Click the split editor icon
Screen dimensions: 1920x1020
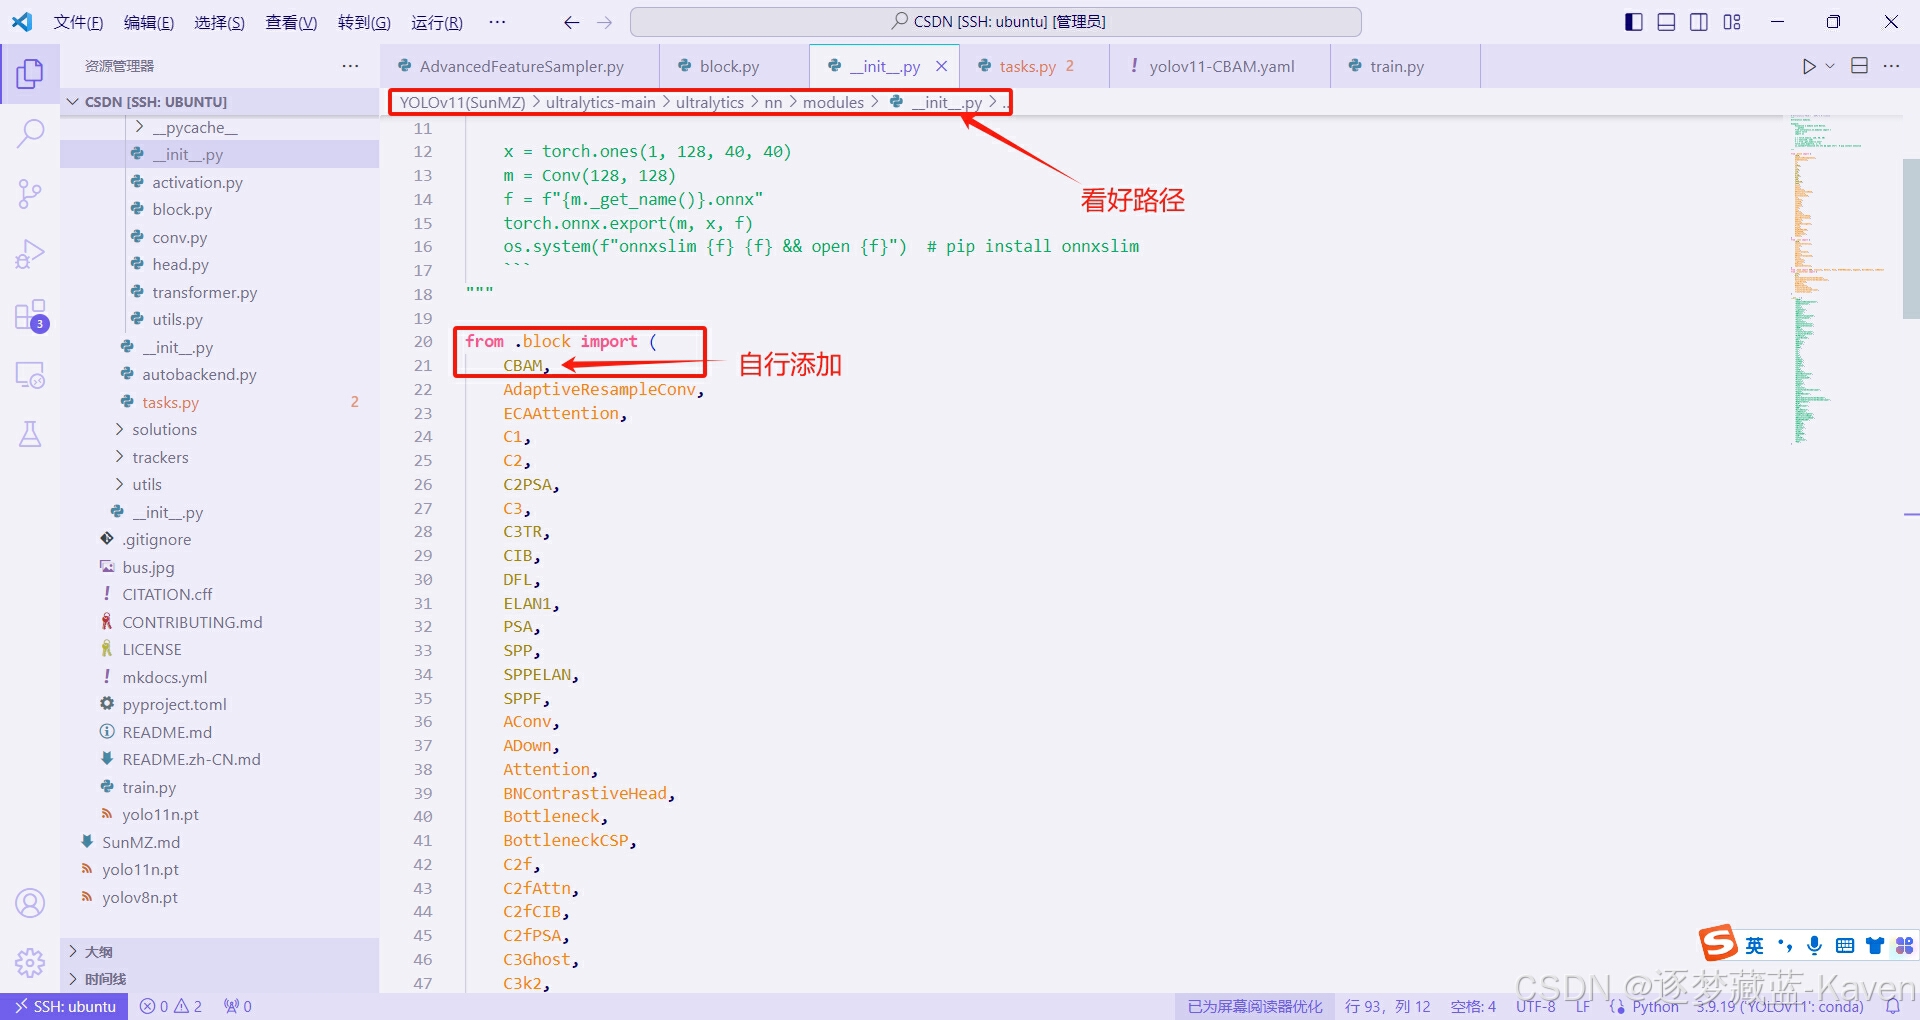click(x=1859, y=66)
